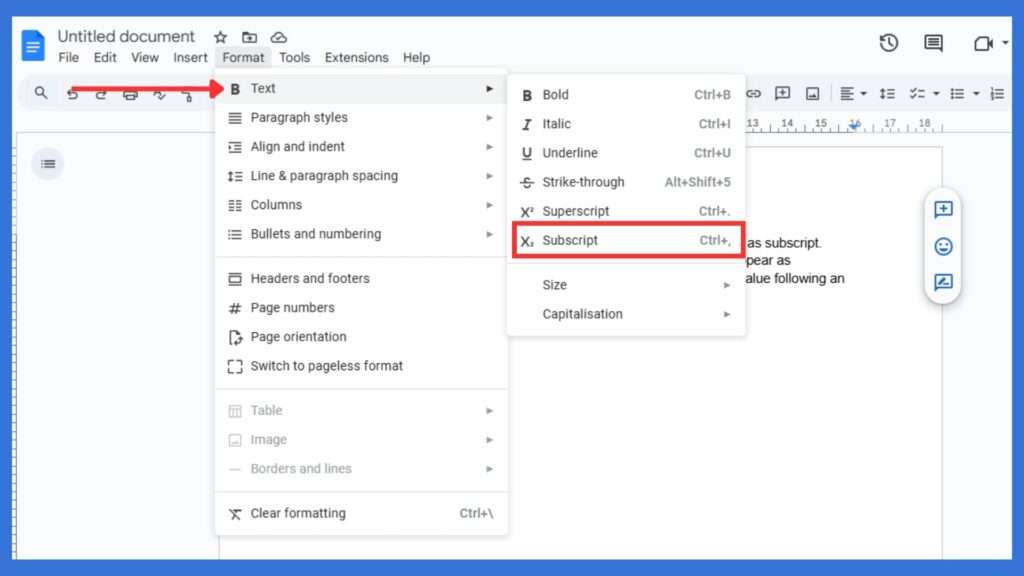The height and width of the screenshot is (576, 1024).
Task: Open the text alignment dropdown in toolbar
Action: click(853, 94)
